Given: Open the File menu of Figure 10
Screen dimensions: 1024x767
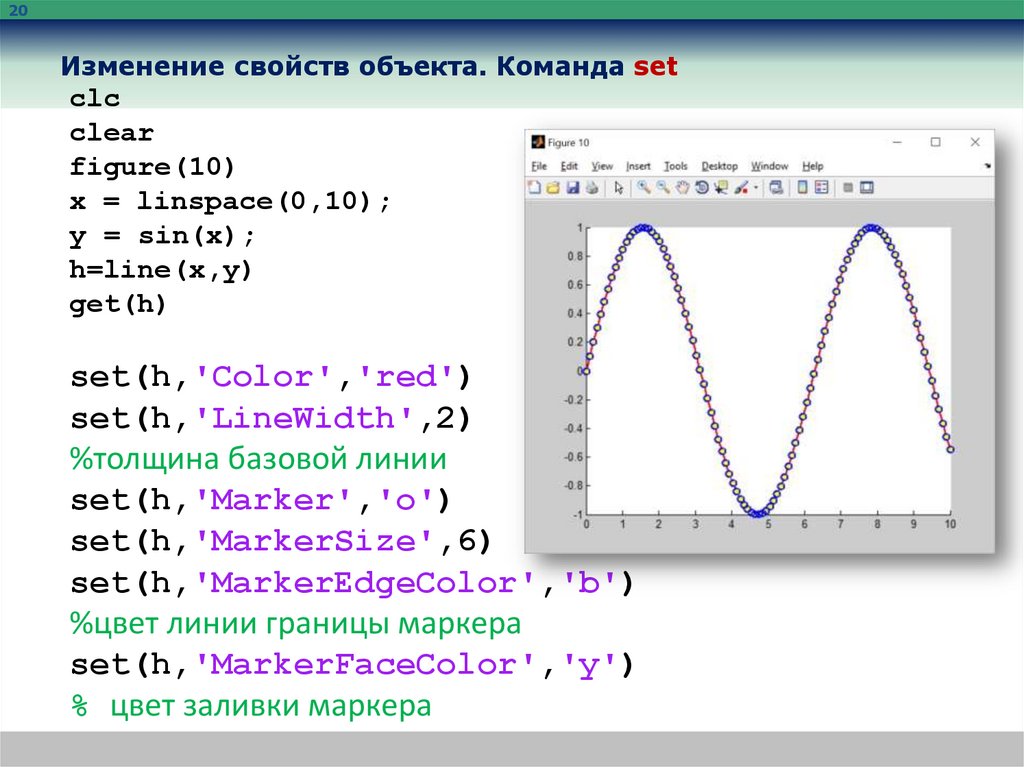Looking at the screenshot, I should [539, 166].
